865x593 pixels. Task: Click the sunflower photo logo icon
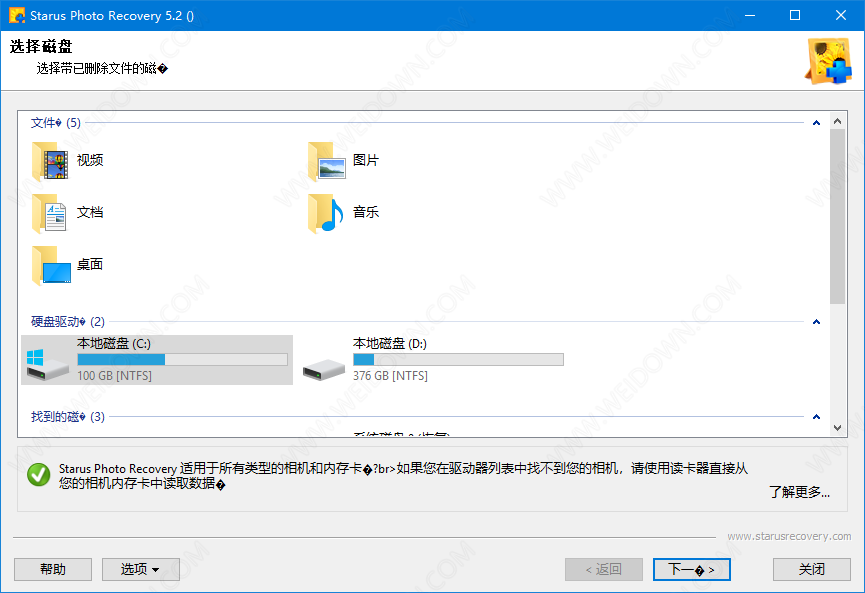829,61
